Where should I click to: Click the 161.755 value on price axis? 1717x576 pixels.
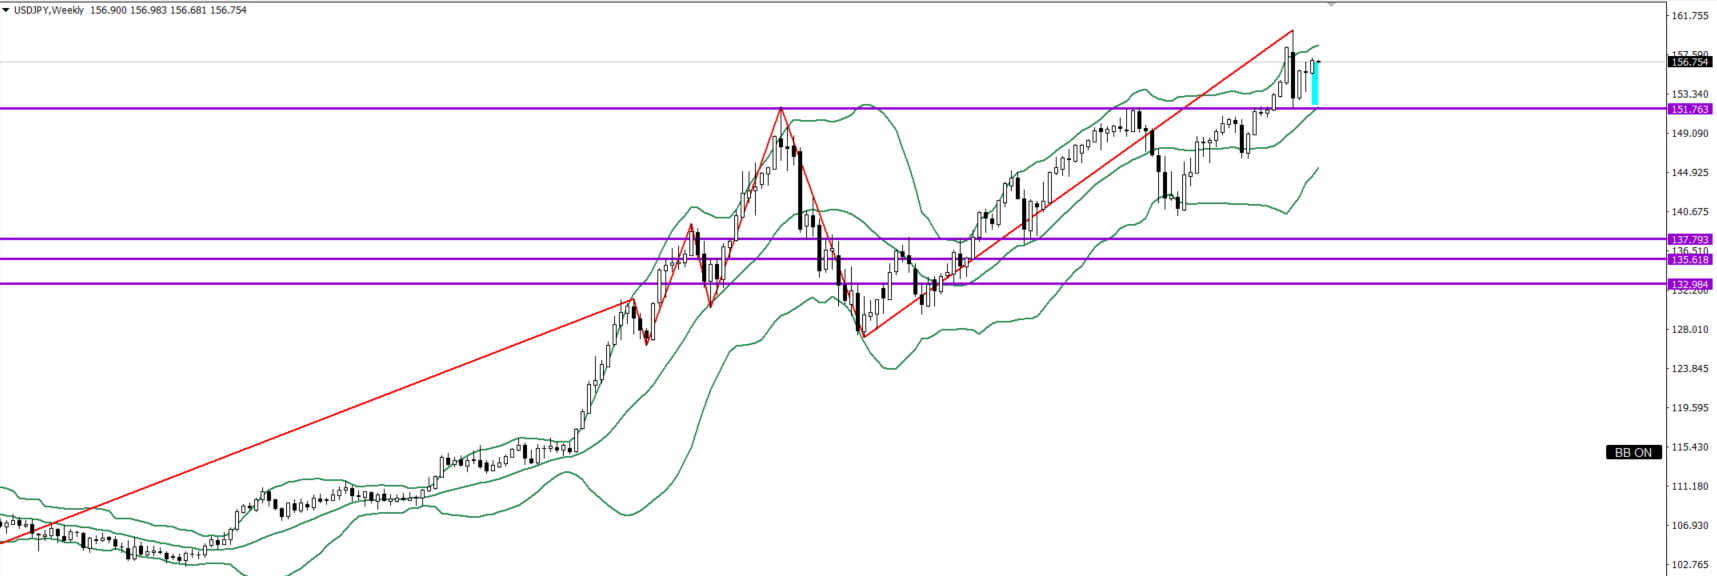click(x=1690, y=16)
